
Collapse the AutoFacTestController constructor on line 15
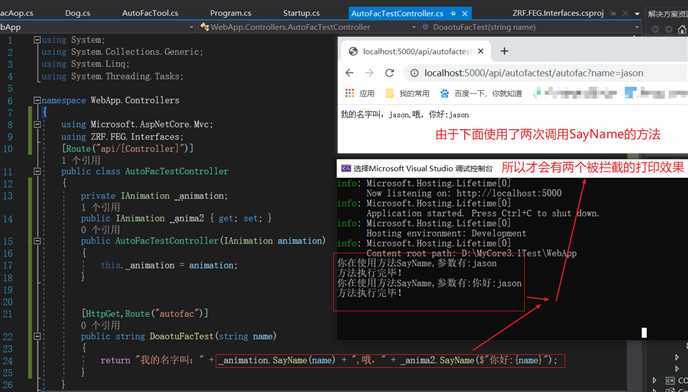37,241
